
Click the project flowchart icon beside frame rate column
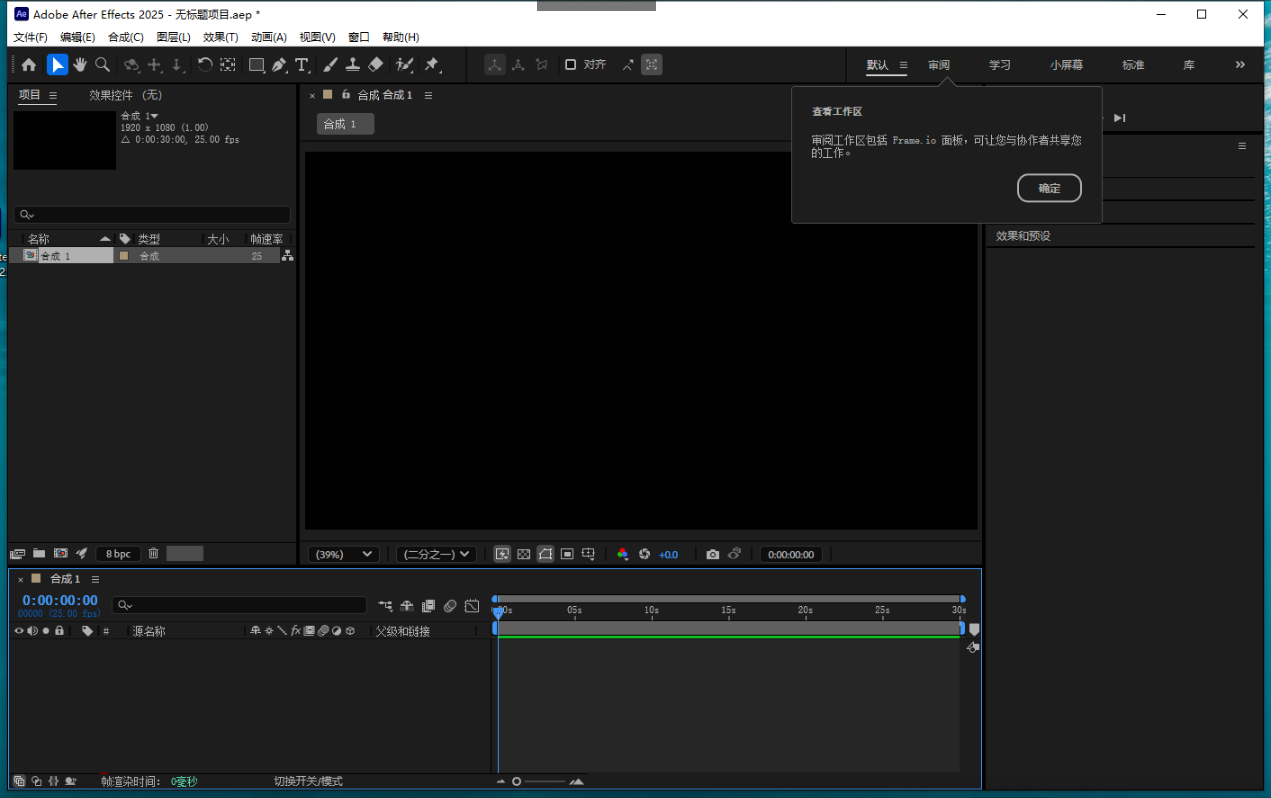point(287,256)
